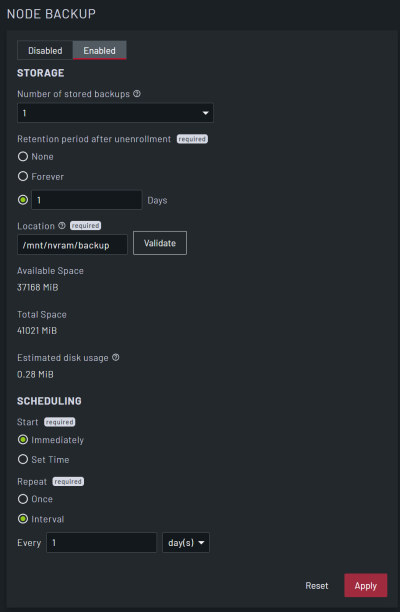Screen dimensions: 400x612
Task: Click the Every interval number field
Action: click(101, 543)
